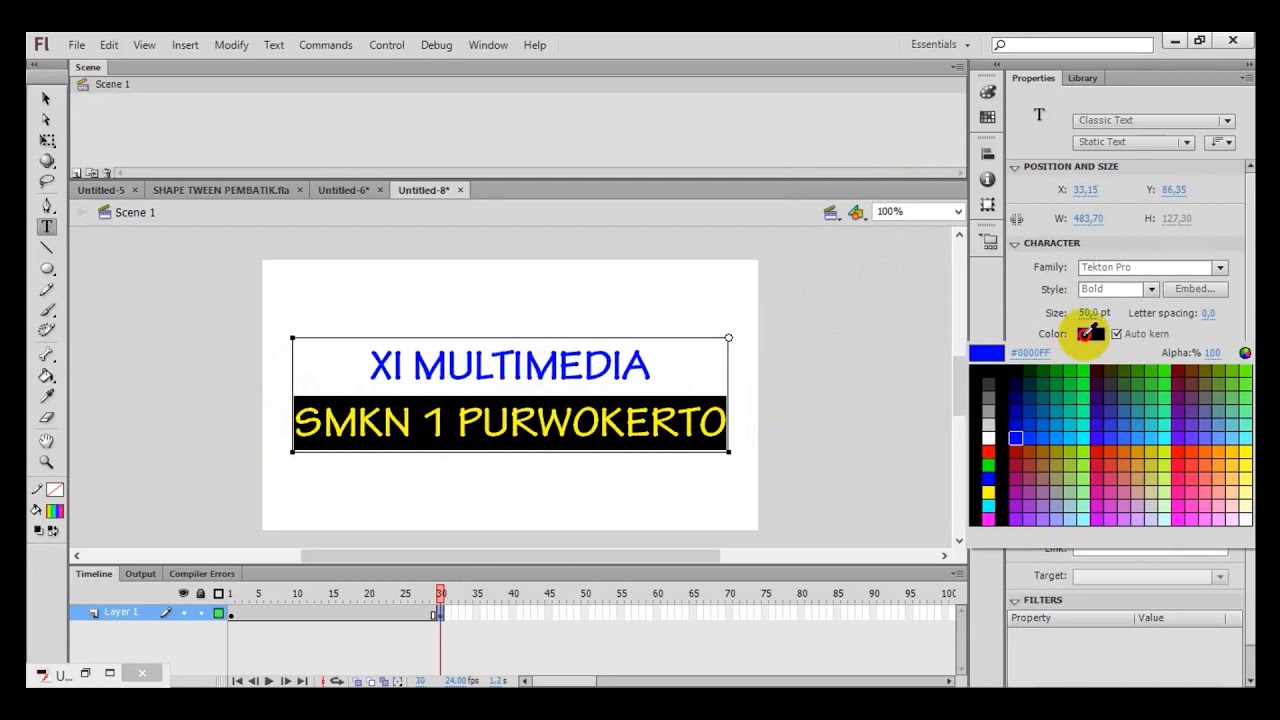
Task: Open the Transform panel icon
Action: pos(988,204)
